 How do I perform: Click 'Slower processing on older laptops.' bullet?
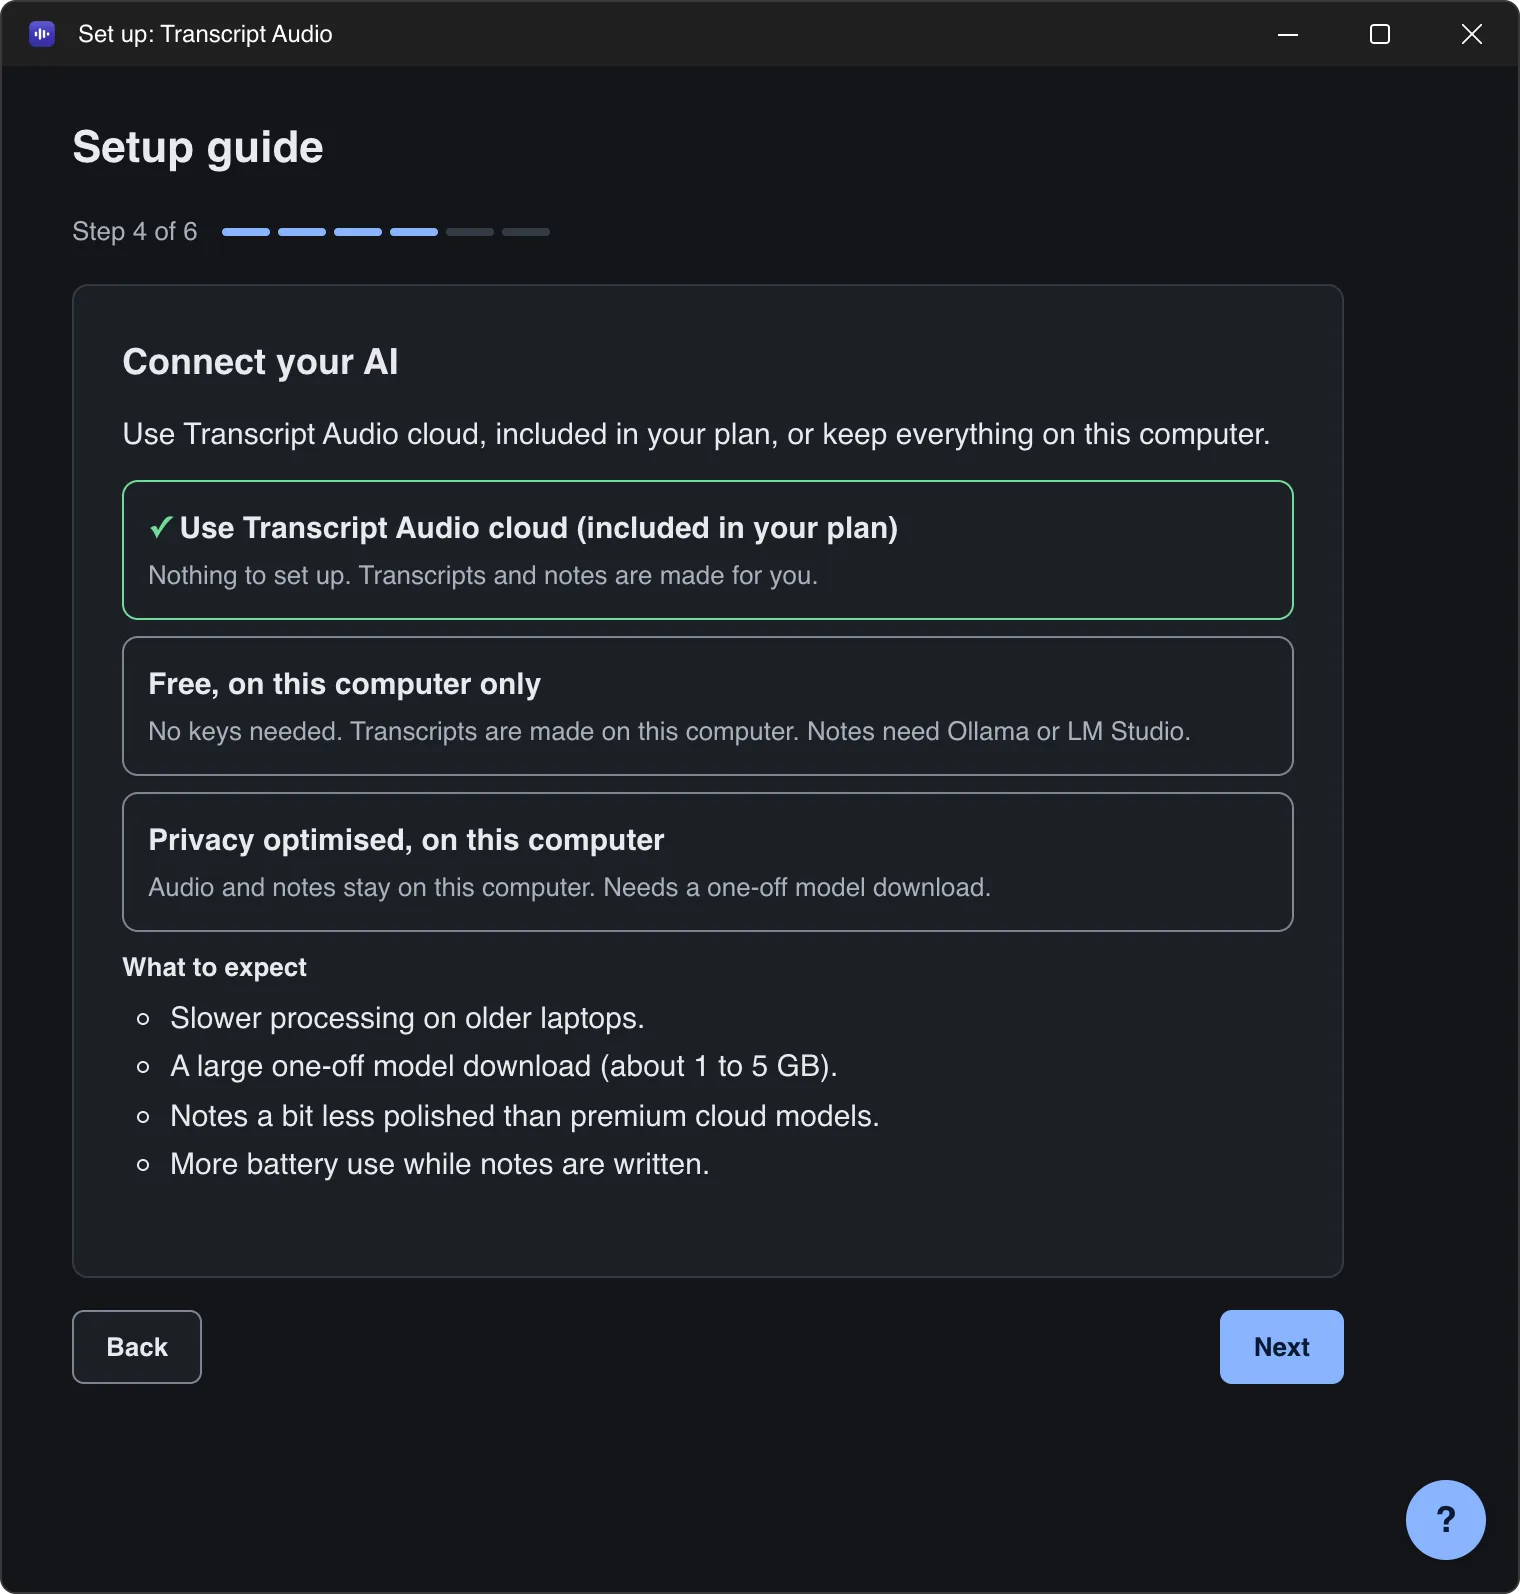point(407,1018)
